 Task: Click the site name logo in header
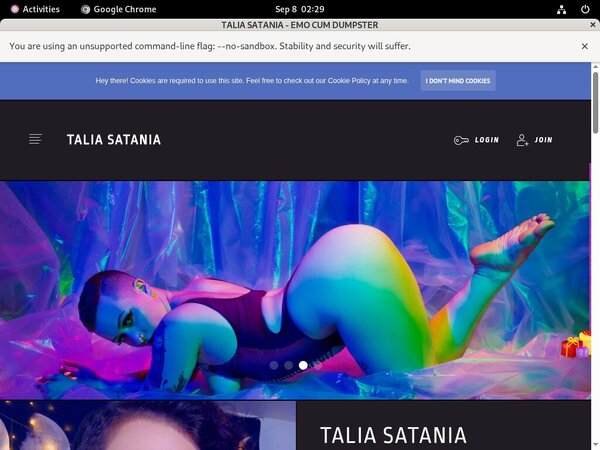pyautogui.click(x=113, y=140)
